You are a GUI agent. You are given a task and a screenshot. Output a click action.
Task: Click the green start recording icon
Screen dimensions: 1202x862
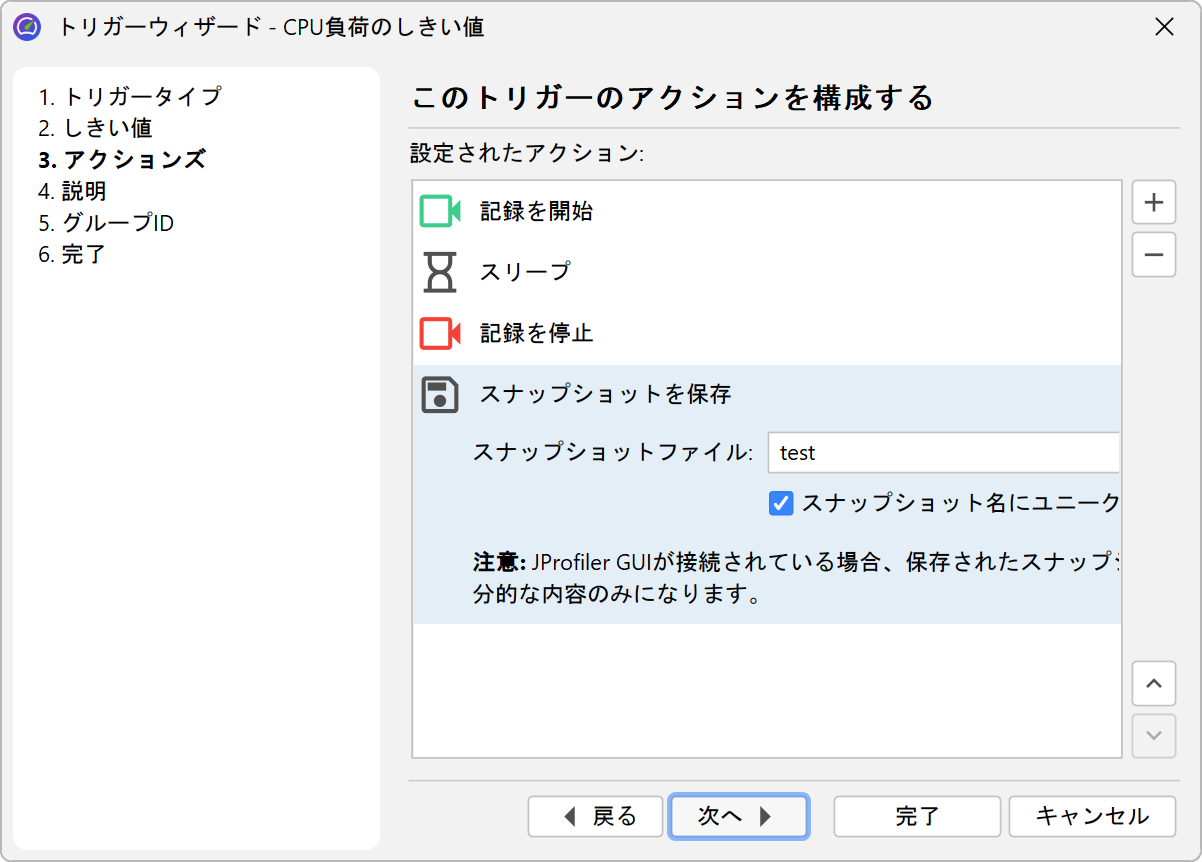tap(439, 211)
